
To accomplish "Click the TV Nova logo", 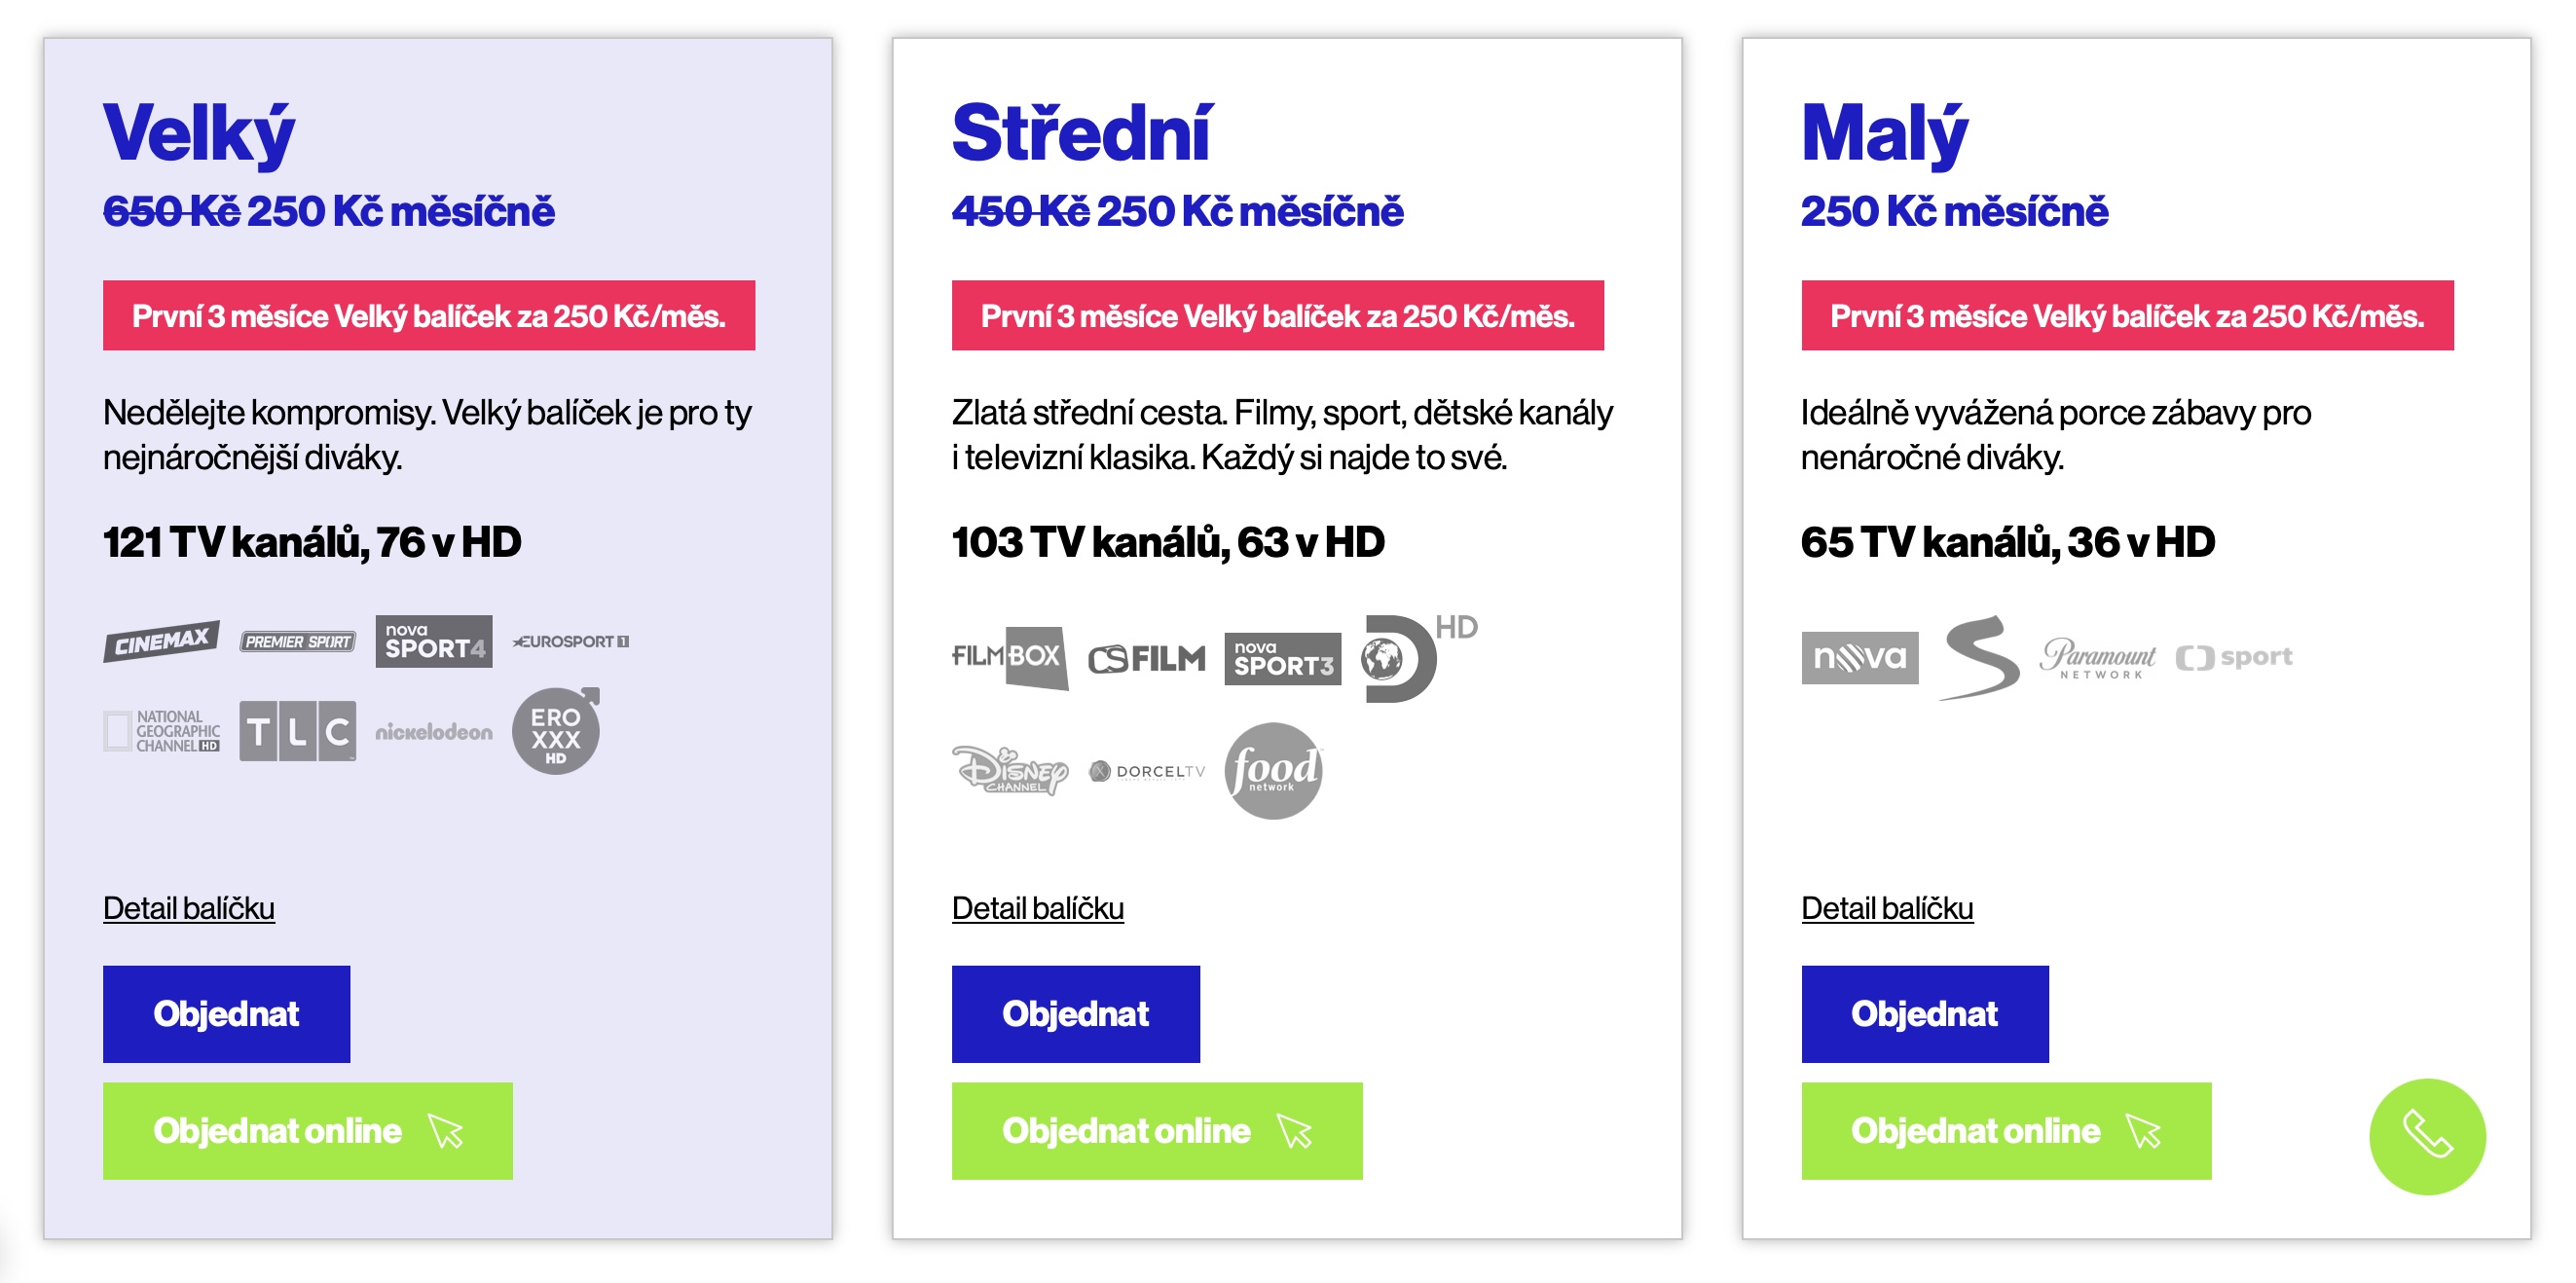I will pos(1859,658).
